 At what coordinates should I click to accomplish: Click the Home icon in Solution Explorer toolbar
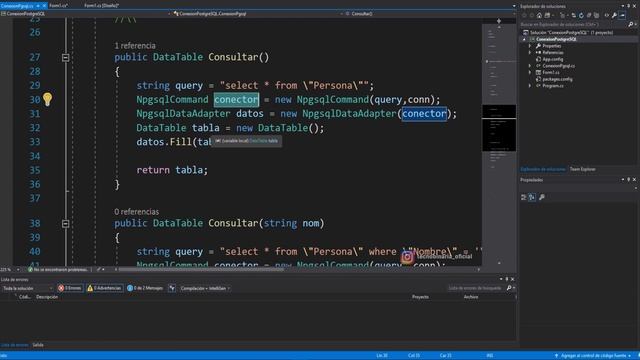[x=539, y=16]
